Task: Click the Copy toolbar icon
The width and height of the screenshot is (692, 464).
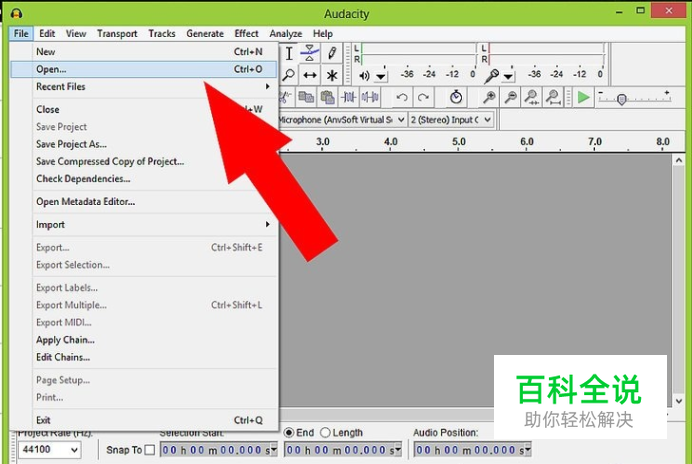Action: coord(306,97)
